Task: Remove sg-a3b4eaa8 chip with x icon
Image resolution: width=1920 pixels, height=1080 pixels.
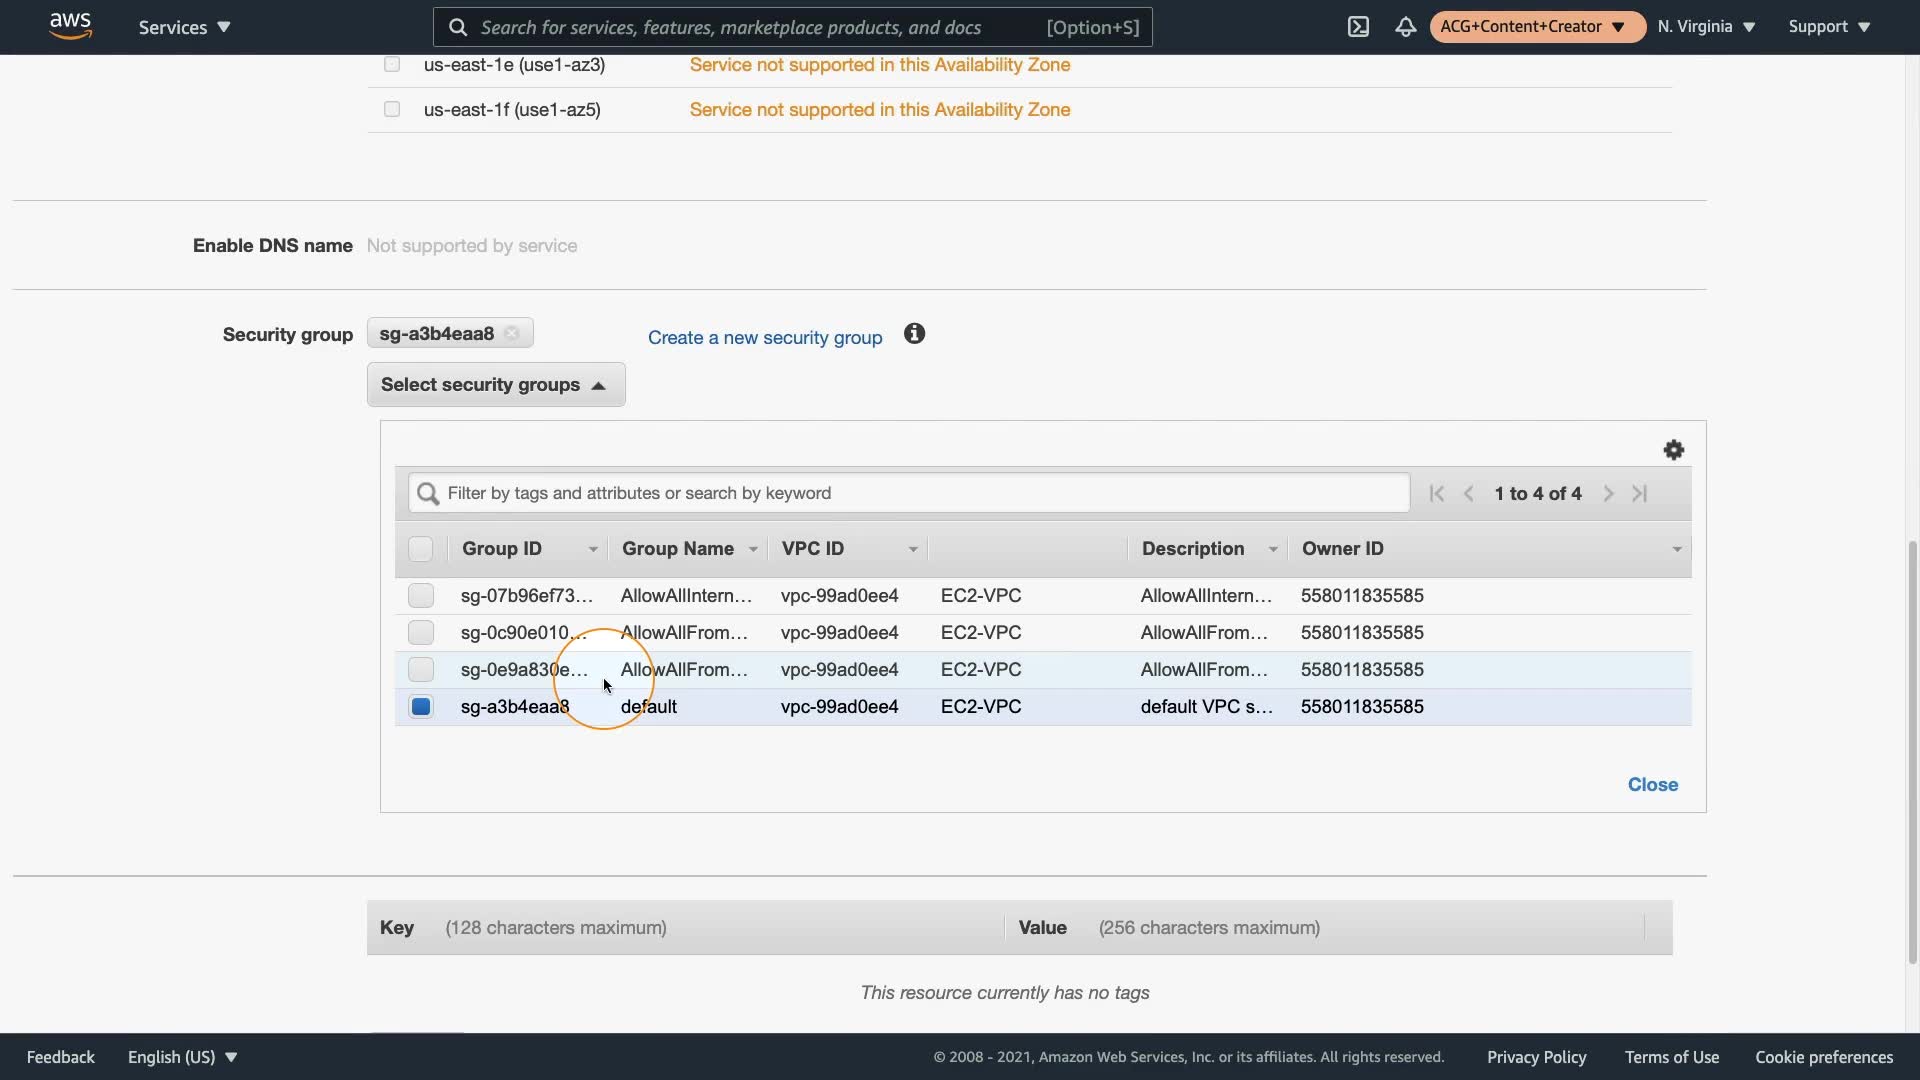Action: 512,334
